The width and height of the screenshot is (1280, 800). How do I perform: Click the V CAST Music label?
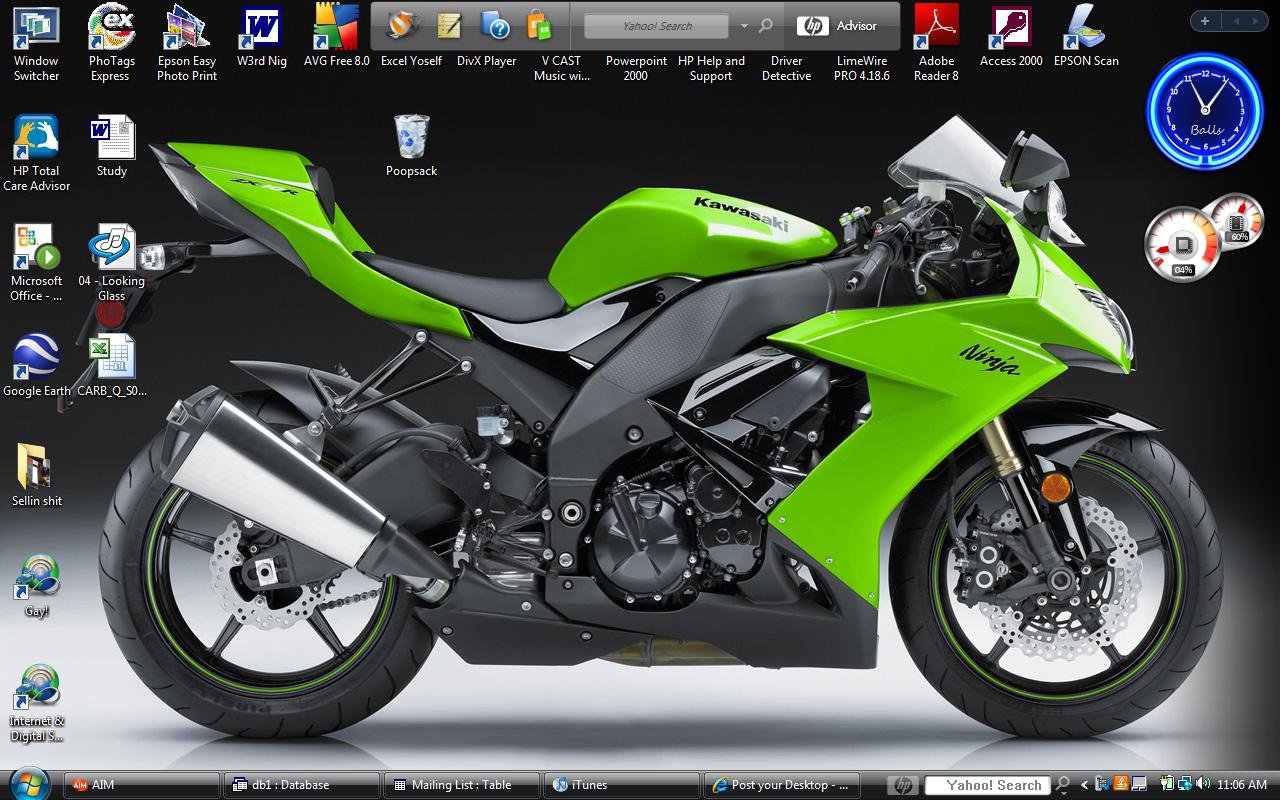562,68
